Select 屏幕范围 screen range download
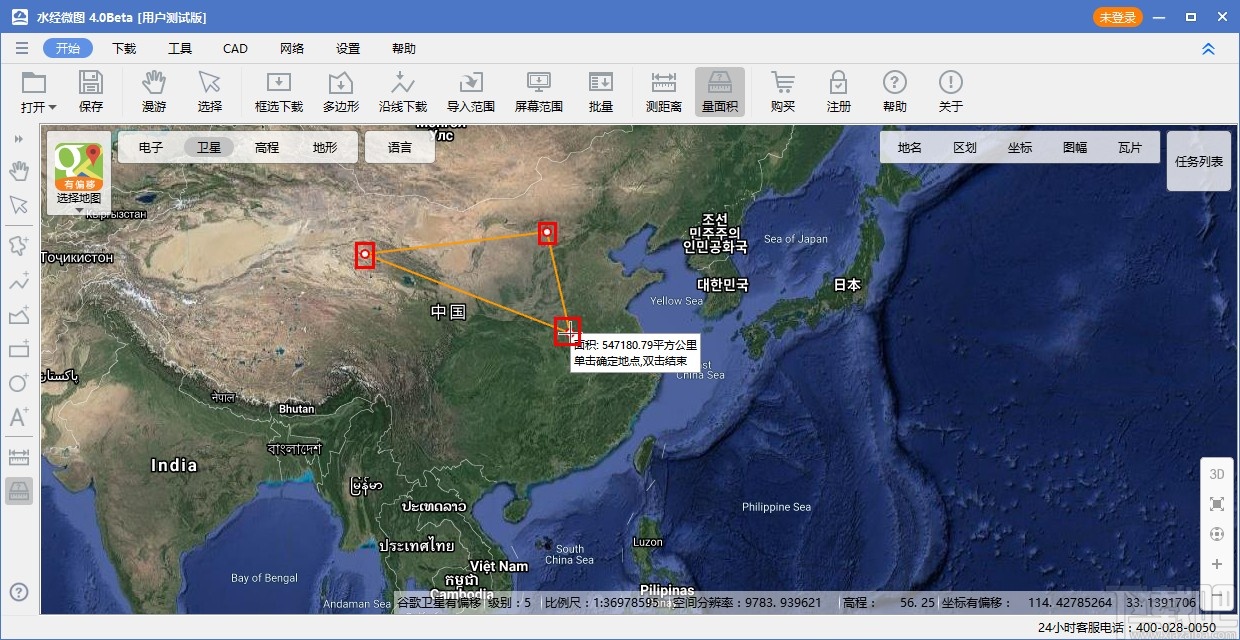 [x=539, y=92]
